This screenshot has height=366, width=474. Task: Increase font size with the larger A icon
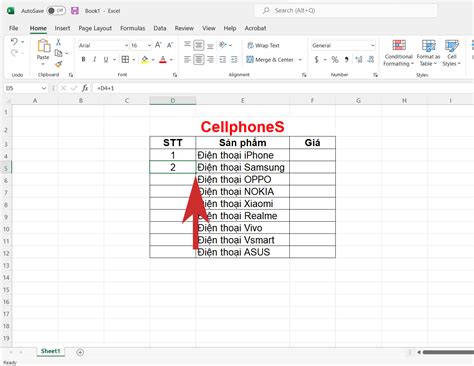click(x=158, y=45)
